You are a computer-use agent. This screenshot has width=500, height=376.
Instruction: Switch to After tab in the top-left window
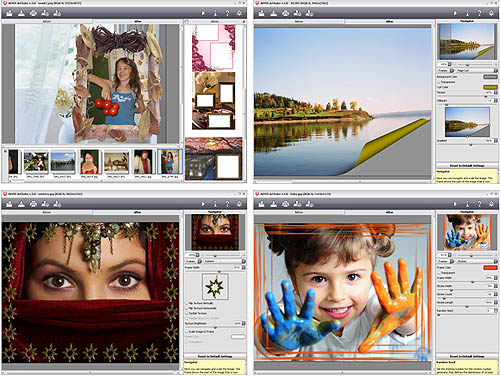pyautogui.click(x=138, y=21)
